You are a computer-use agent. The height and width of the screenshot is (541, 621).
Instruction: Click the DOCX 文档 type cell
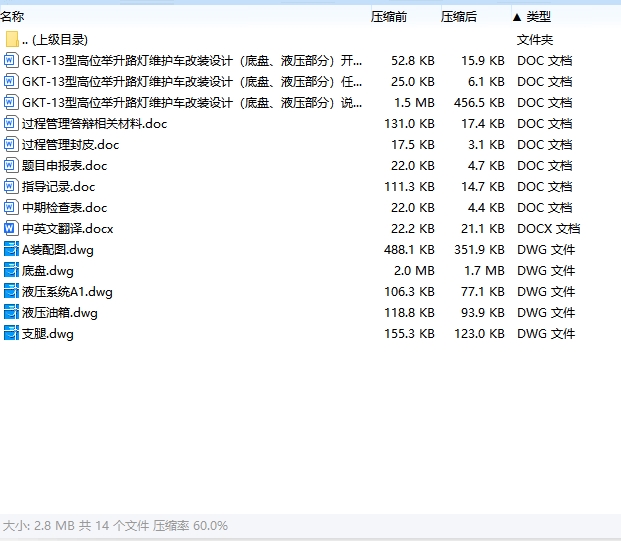tap(549, 229)
